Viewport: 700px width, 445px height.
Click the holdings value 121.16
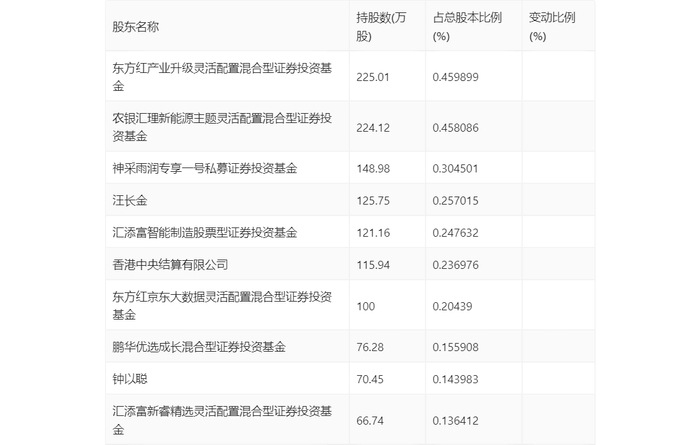(x=373, y=233)
